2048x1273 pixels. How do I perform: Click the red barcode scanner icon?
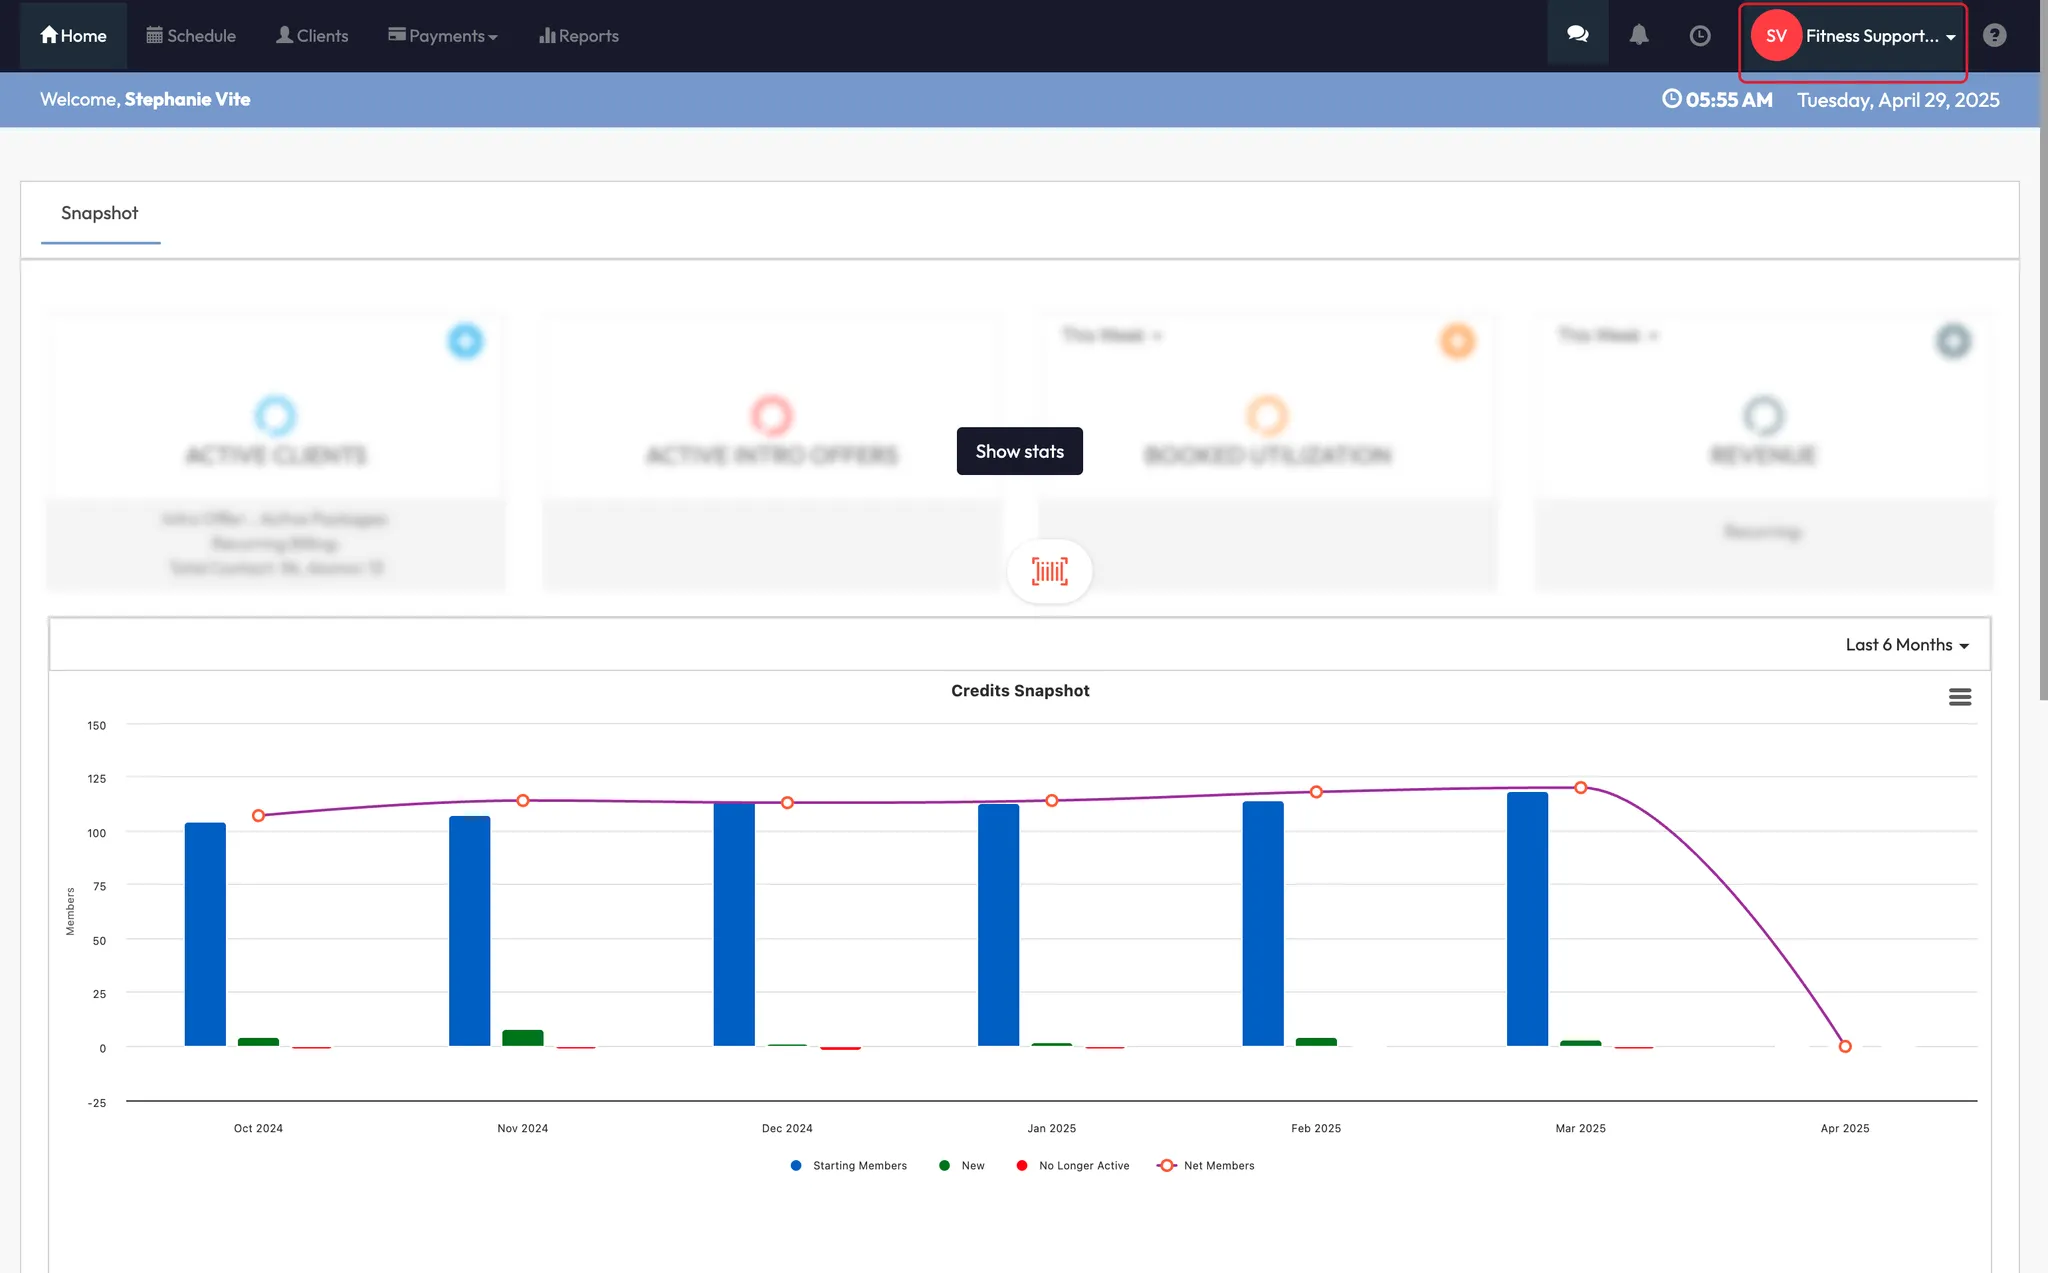pos(1049,571)
